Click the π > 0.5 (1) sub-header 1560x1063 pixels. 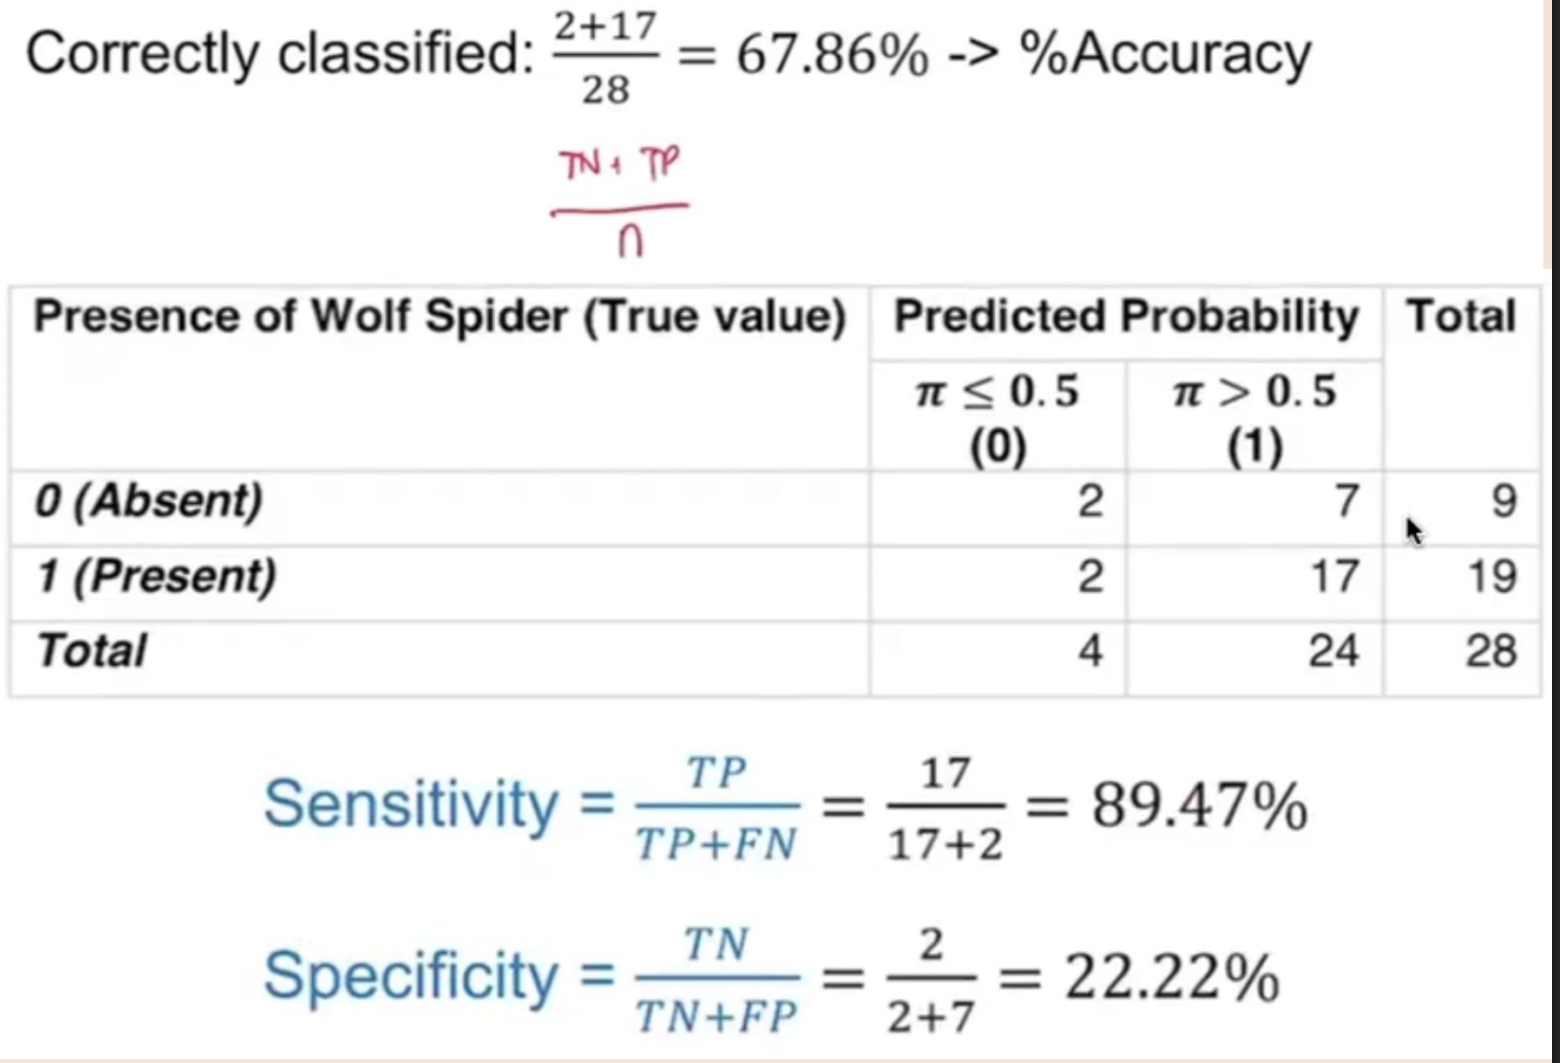(1254, 417)
